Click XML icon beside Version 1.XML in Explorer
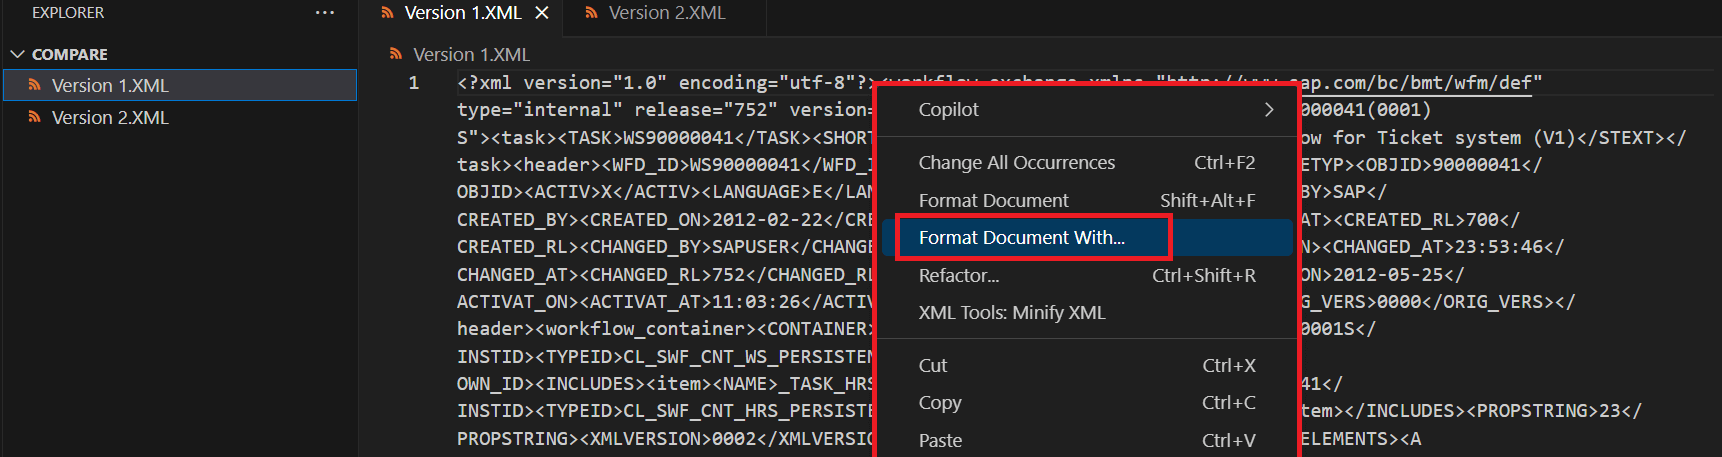Image resolution: width=1722 pixels, height=457 pixels. [x=34, y=86]
